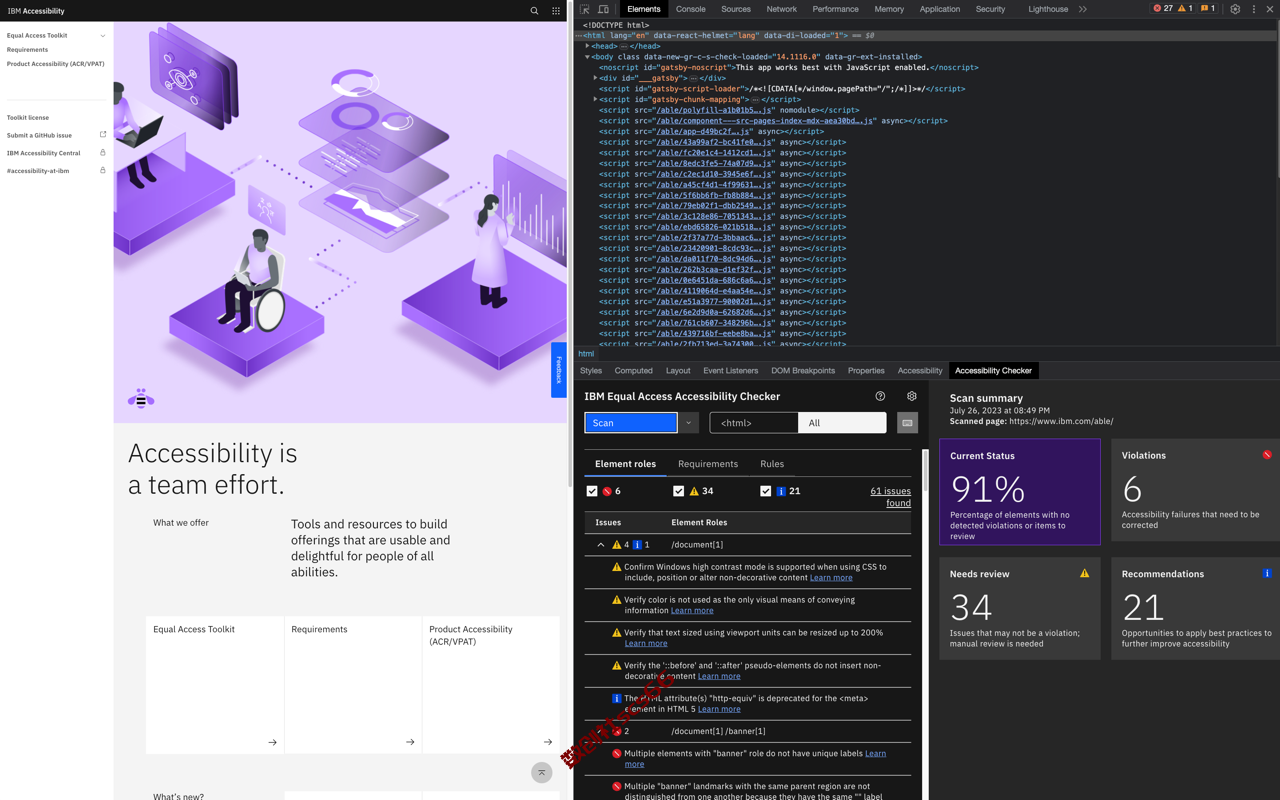Uncheck the recommendations filter checkbox showing 21

[766, 491]
